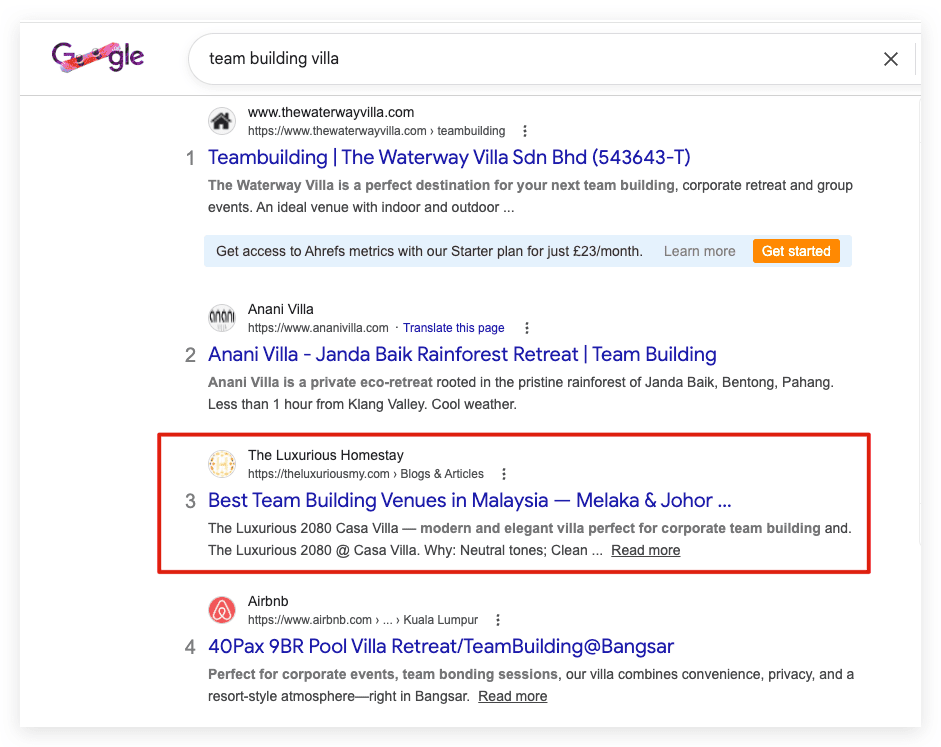Open the Best Team Building Venues in Malaysia result
The width and height of the screenshot is (941, 747).
click(x=469, y=500)
